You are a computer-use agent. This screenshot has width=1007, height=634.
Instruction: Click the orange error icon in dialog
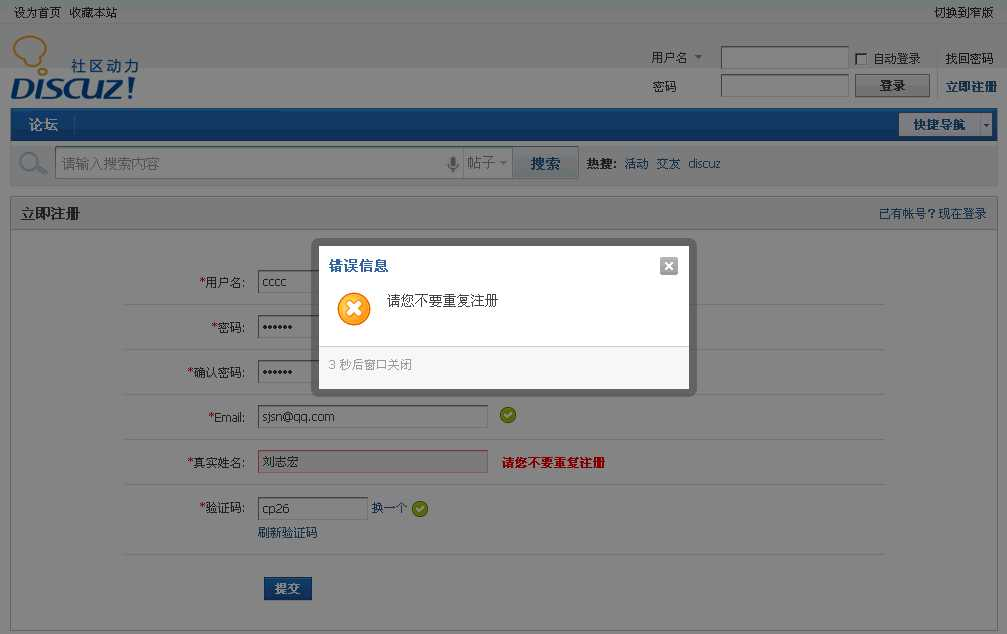pyautogui.click(x=354, y=309)
